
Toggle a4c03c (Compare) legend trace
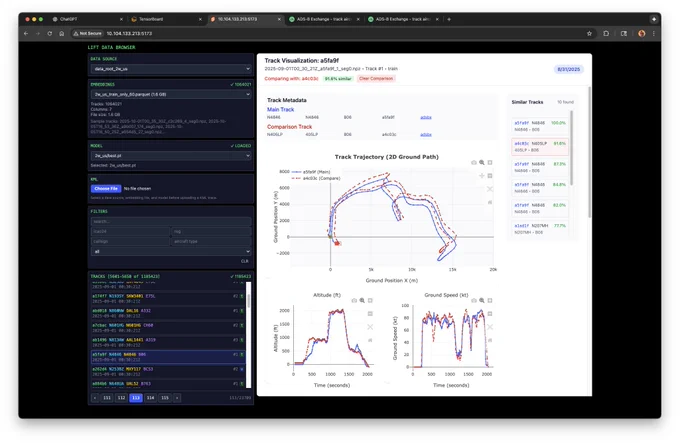pos(316,178)
